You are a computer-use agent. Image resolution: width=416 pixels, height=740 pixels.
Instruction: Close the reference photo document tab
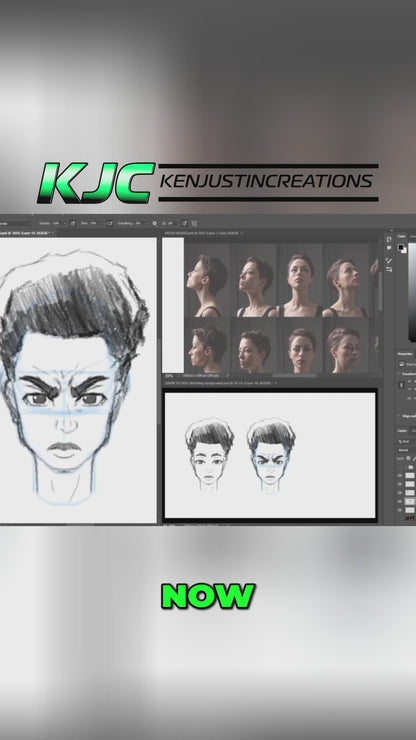[x=241, y=233]
